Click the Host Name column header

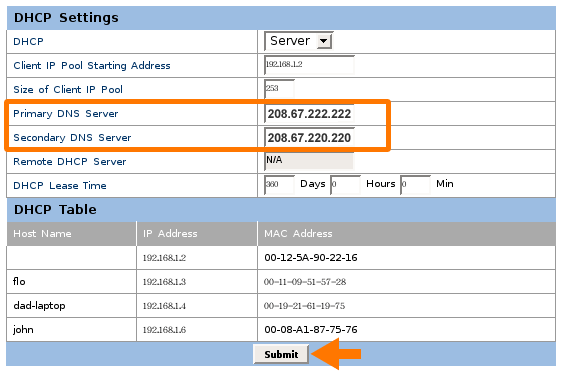pyautogui.click(x=42, y=234)
